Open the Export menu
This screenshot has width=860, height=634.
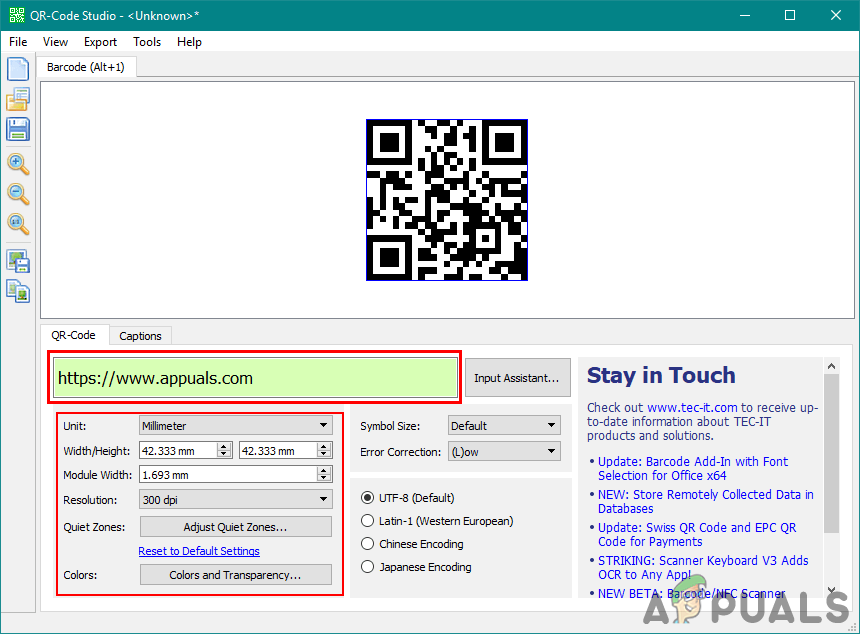coord(100,42)
